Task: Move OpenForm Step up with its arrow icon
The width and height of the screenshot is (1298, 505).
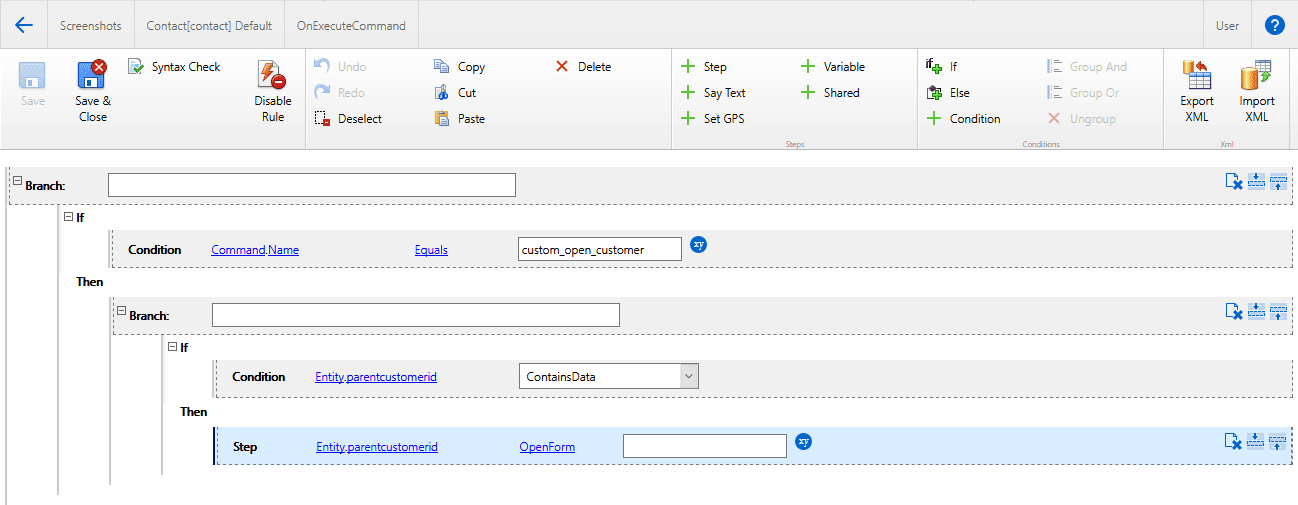Action: [x=1278, y=441]
